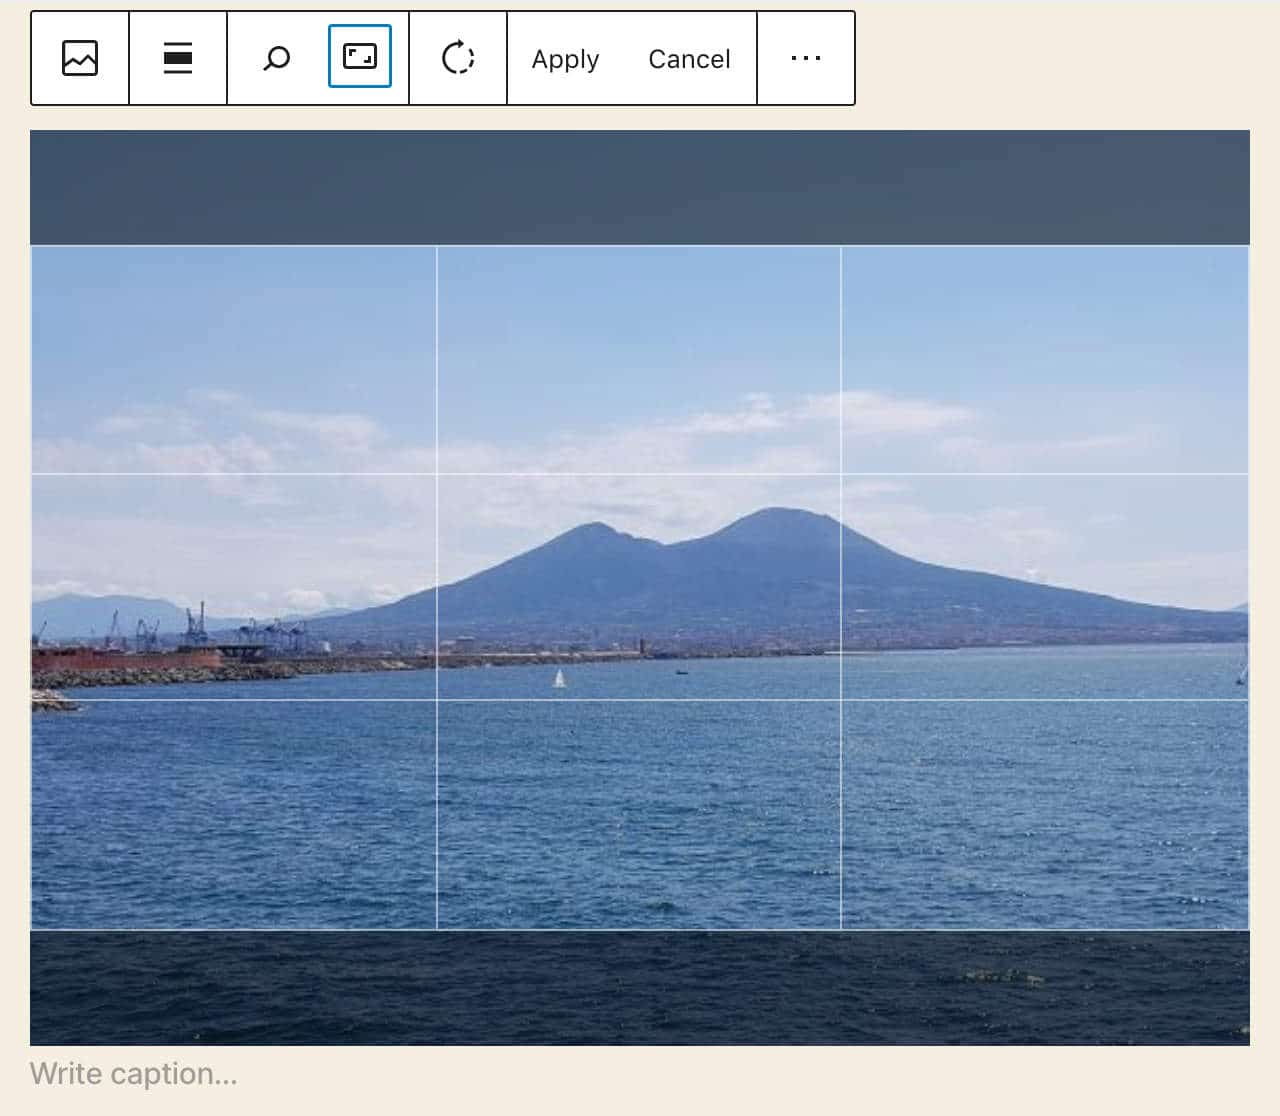Click inside the caption field

click(133, 1073)
